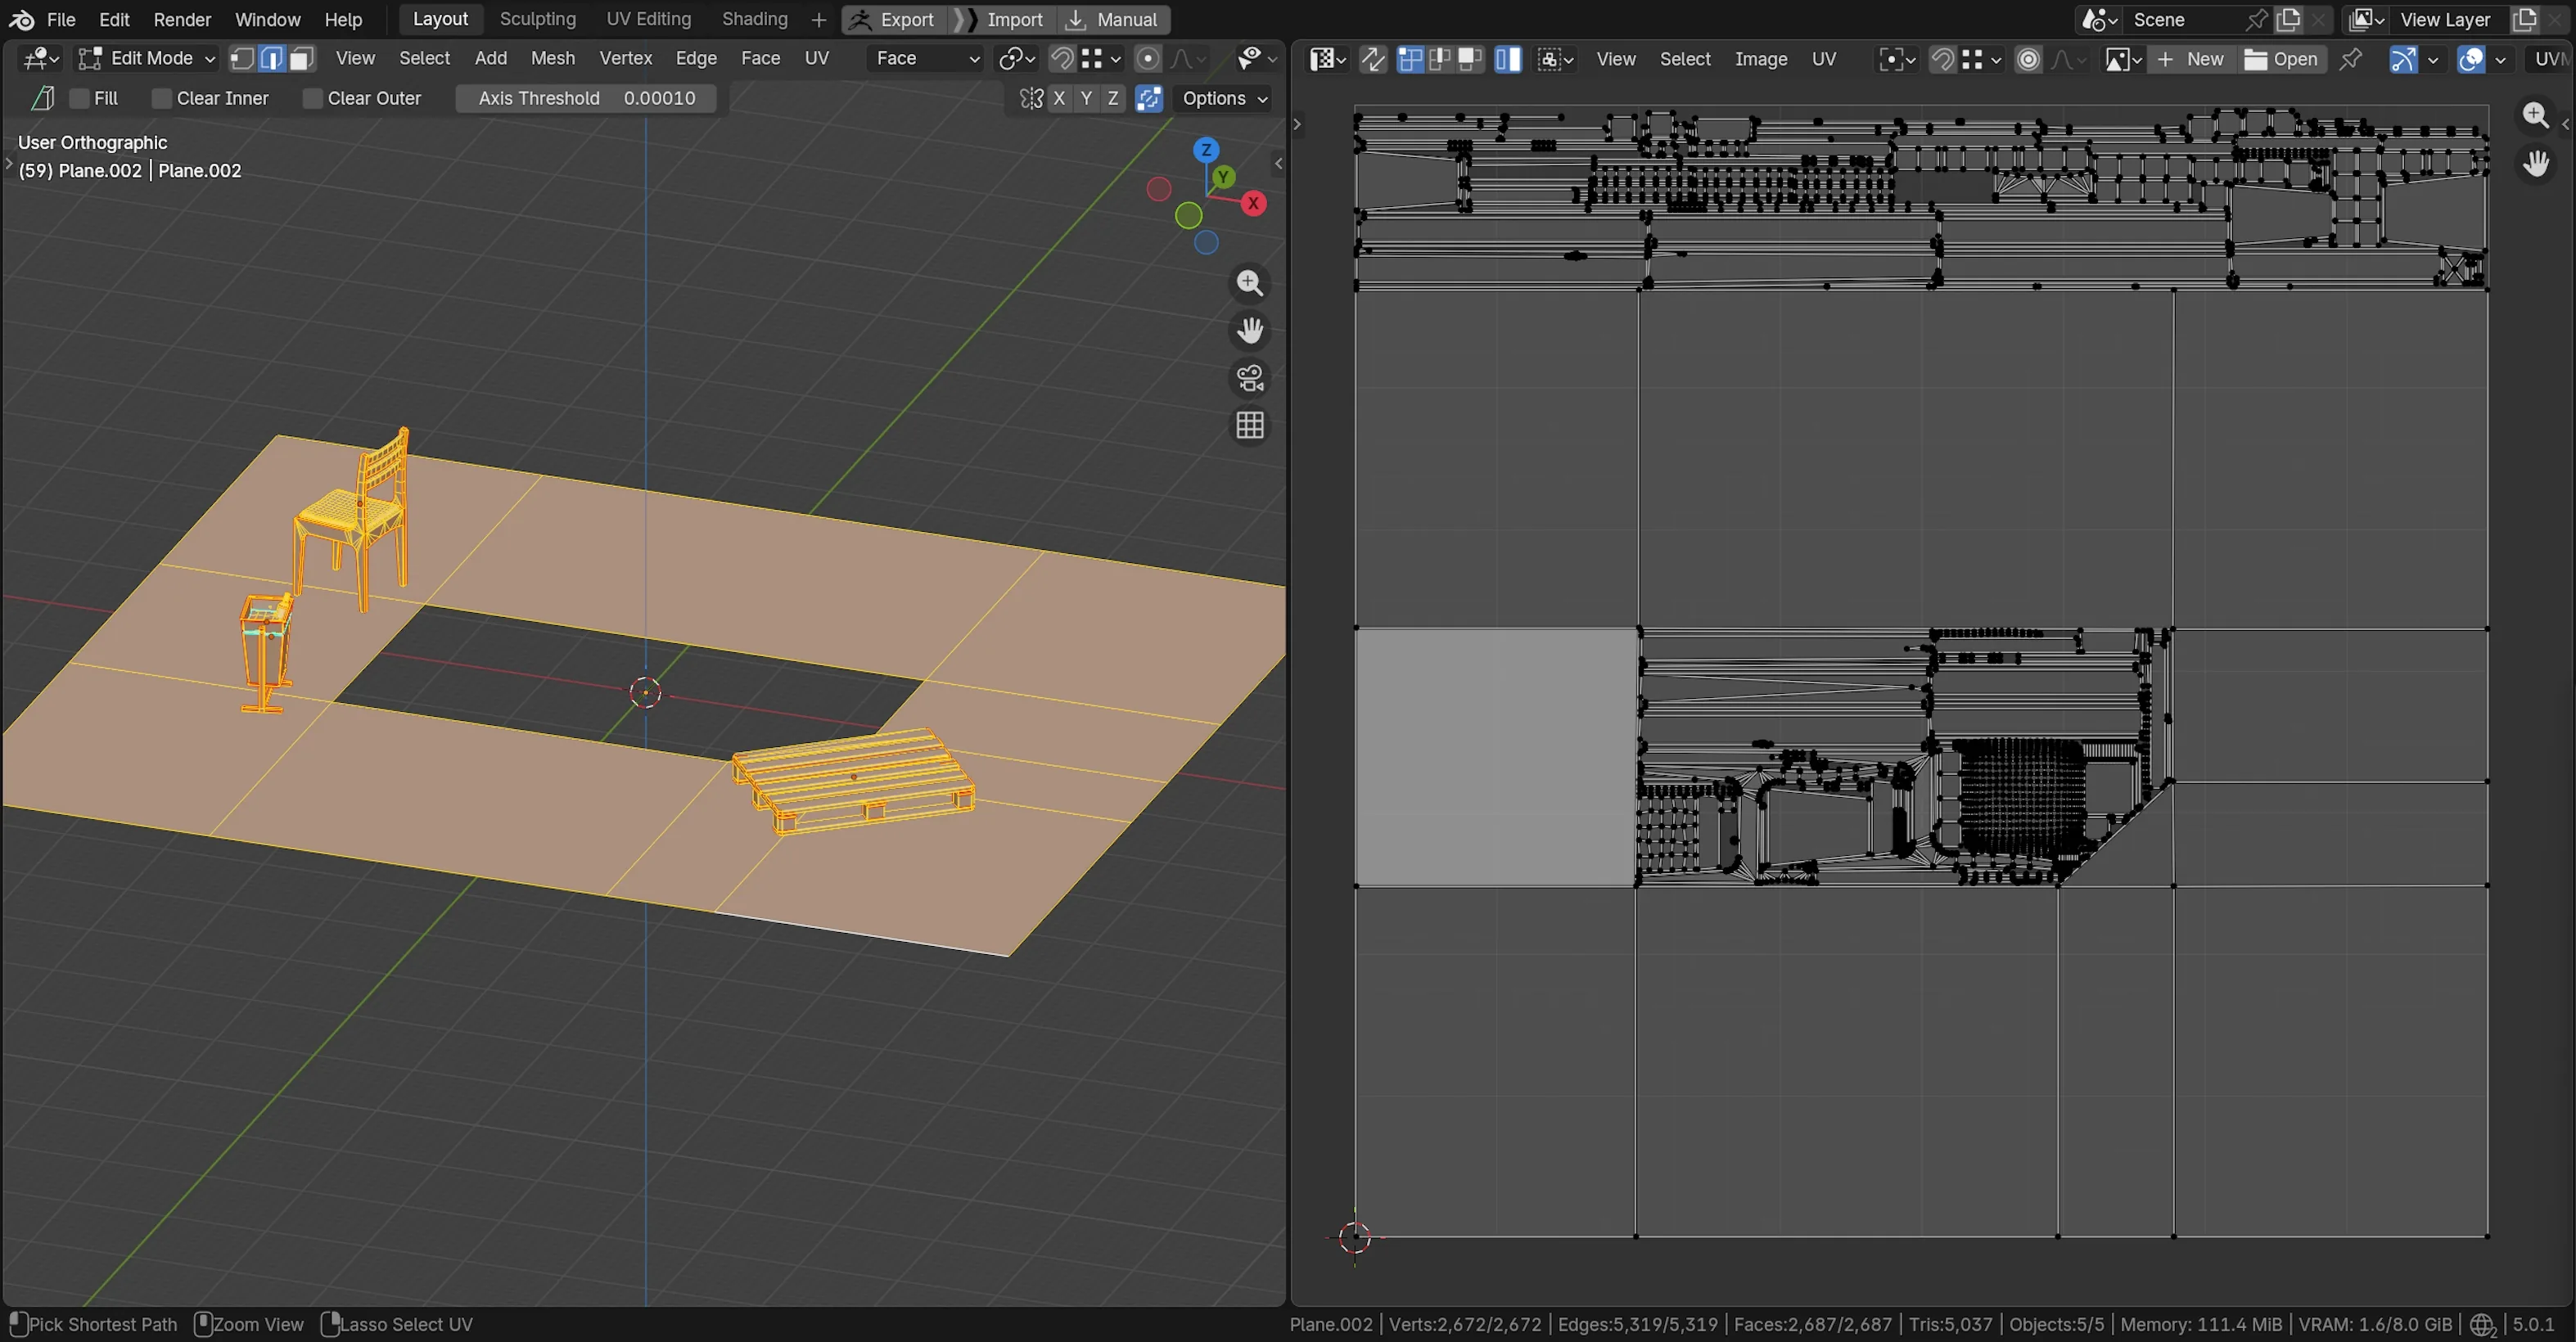Click the pan hand icon in 3D viewport
Viewport: 2576px width, 1342px height.
[x=1250, y=331]
